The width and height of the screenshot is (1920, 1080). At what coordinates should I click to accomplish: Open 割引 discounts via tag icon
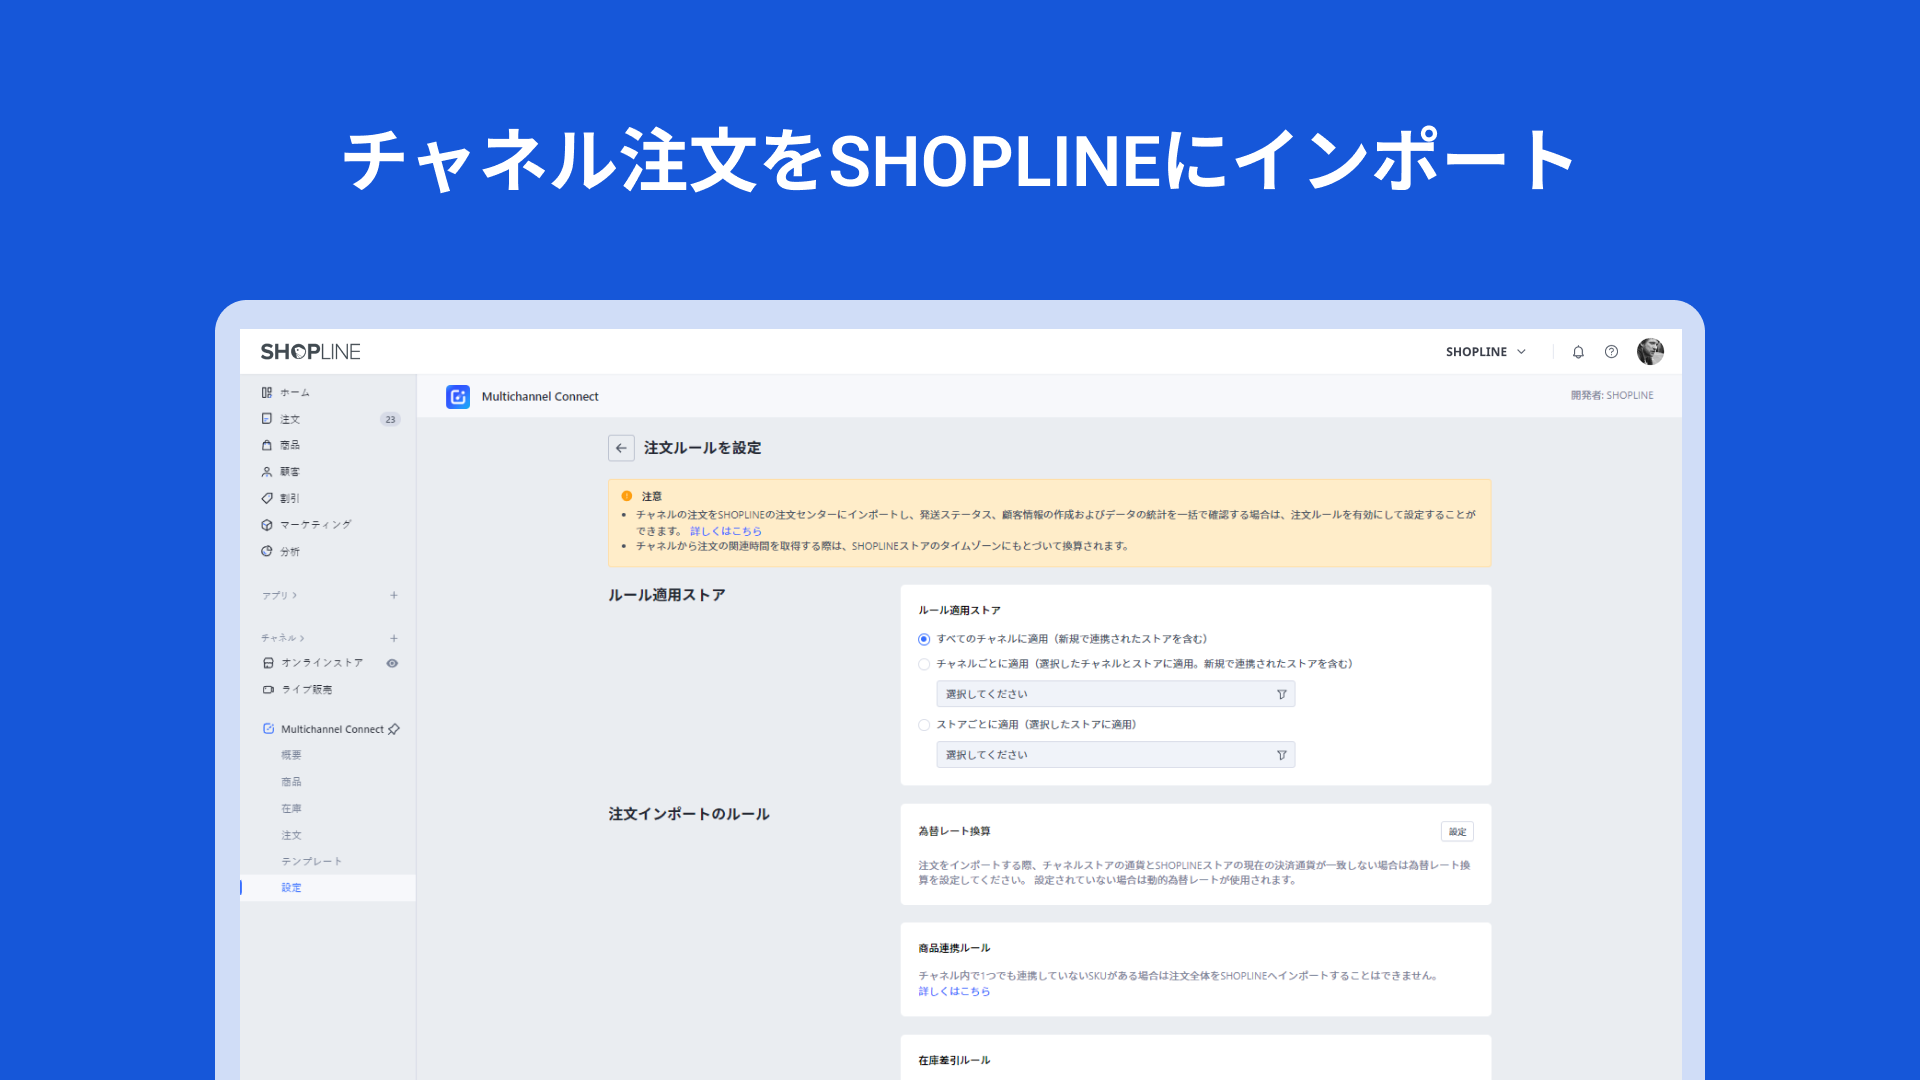point(281,498)
